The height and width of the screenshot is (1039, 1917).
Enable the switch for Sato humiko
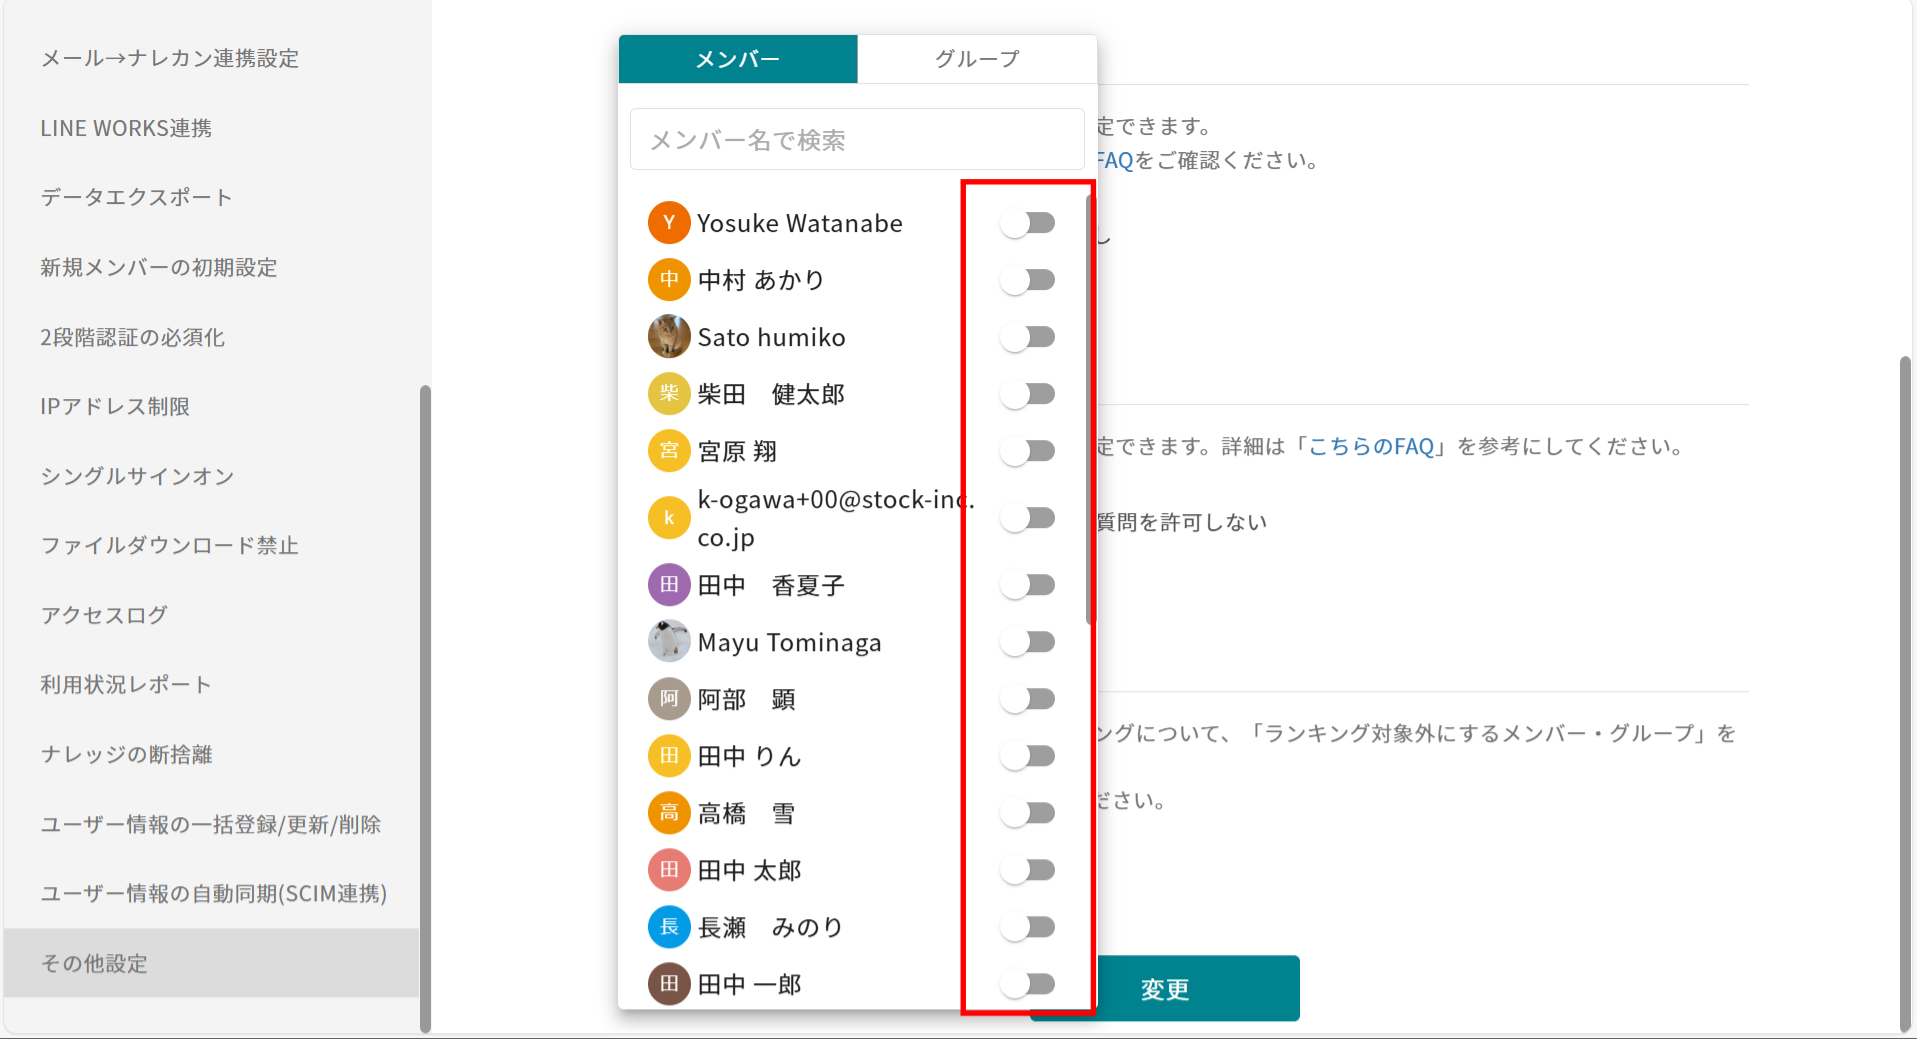point(1028,337)
